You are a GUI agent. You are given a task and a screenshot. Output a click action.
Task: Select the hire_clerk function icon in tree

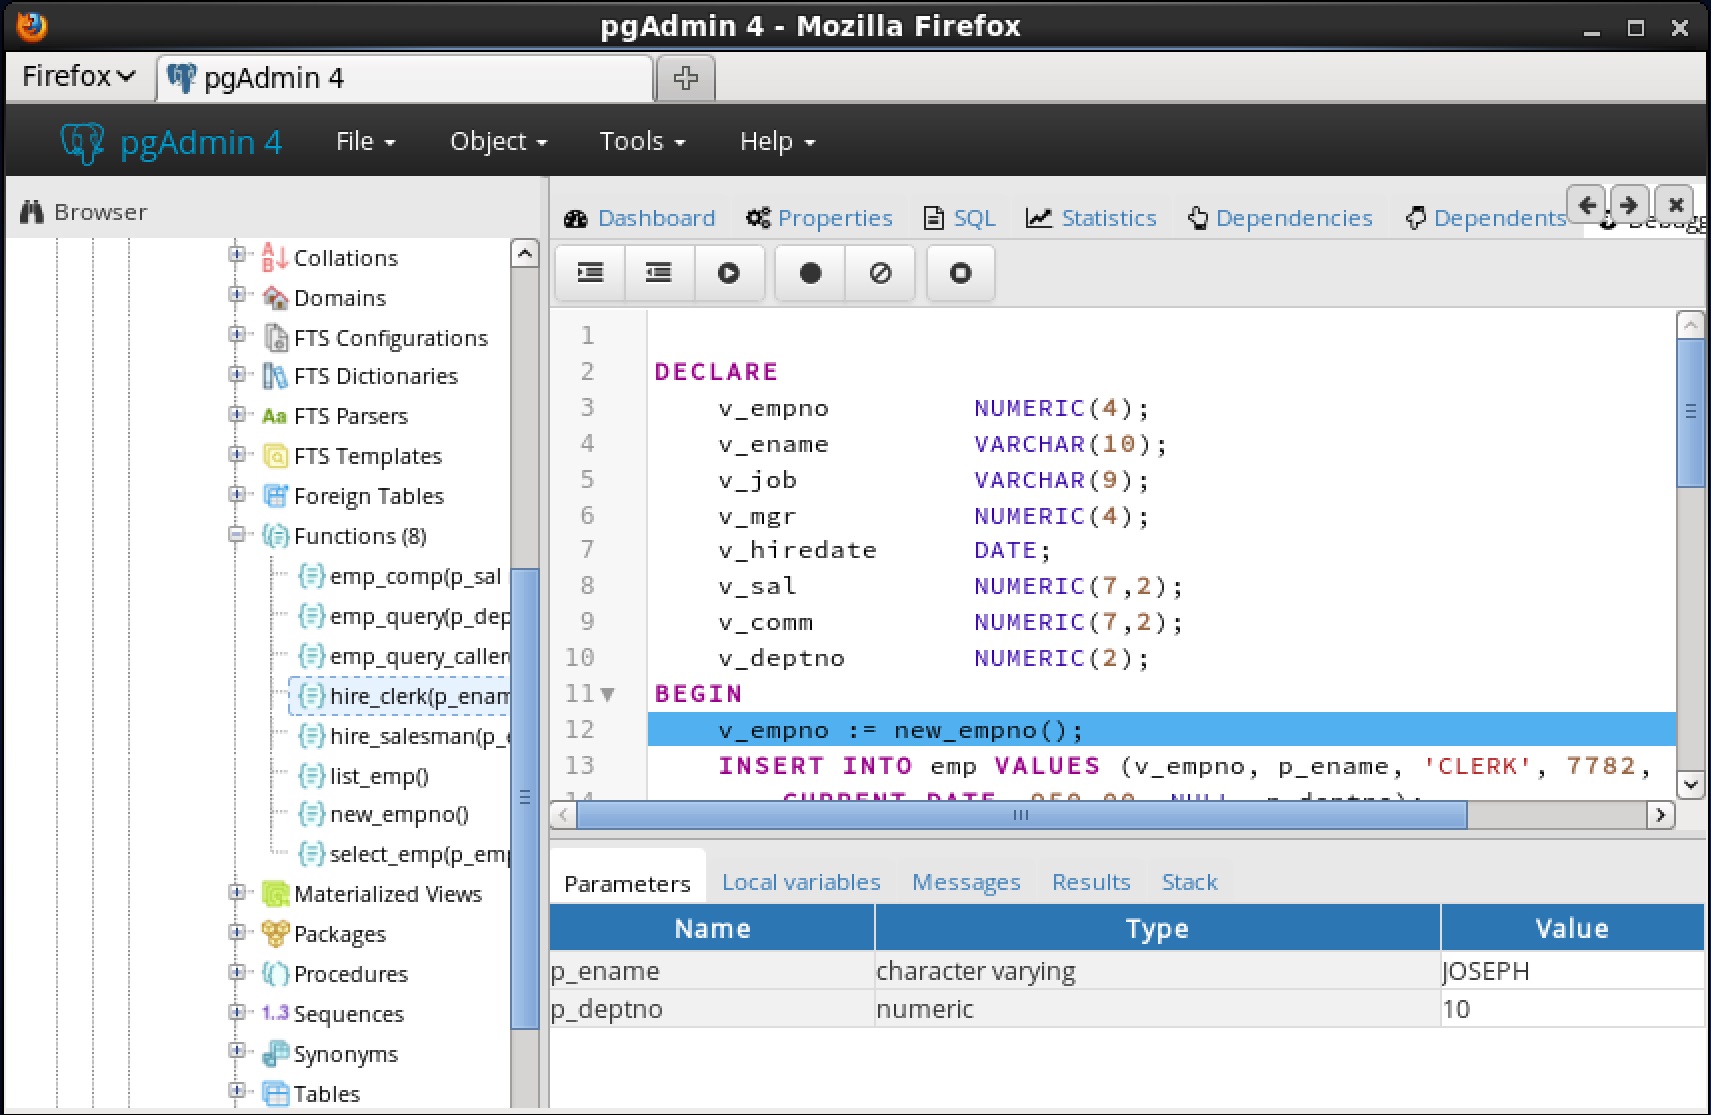[x=312, y=696]
